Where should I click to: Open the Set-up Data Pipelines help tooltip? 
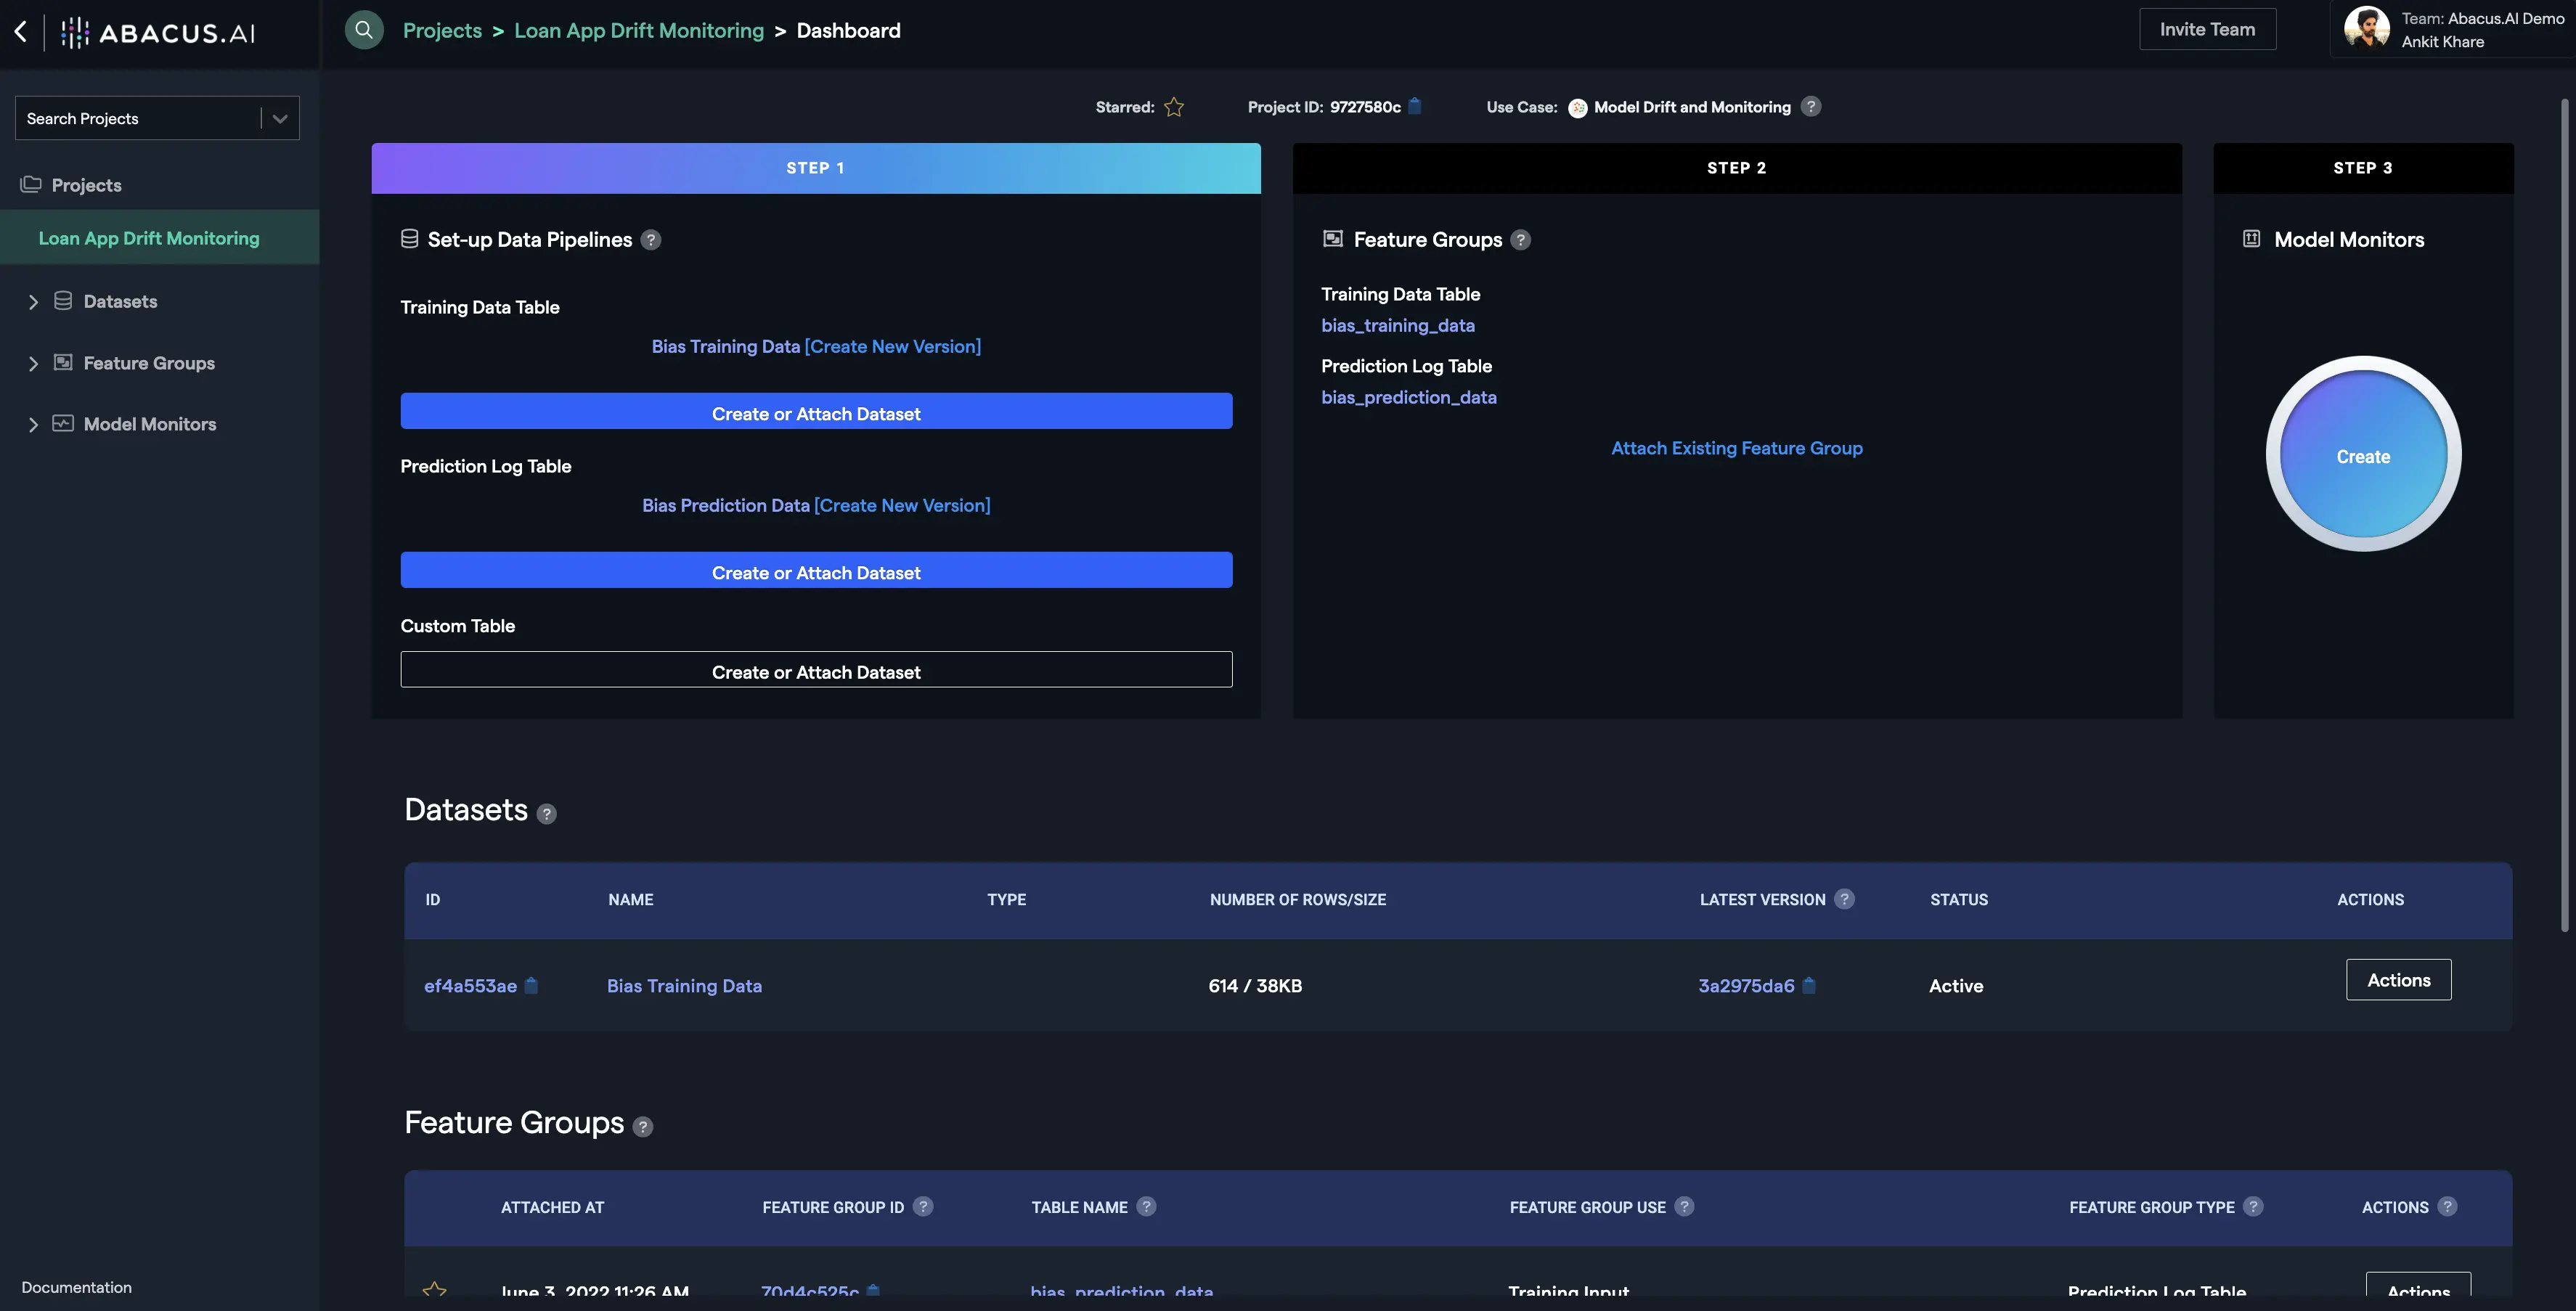coord(651,240)
